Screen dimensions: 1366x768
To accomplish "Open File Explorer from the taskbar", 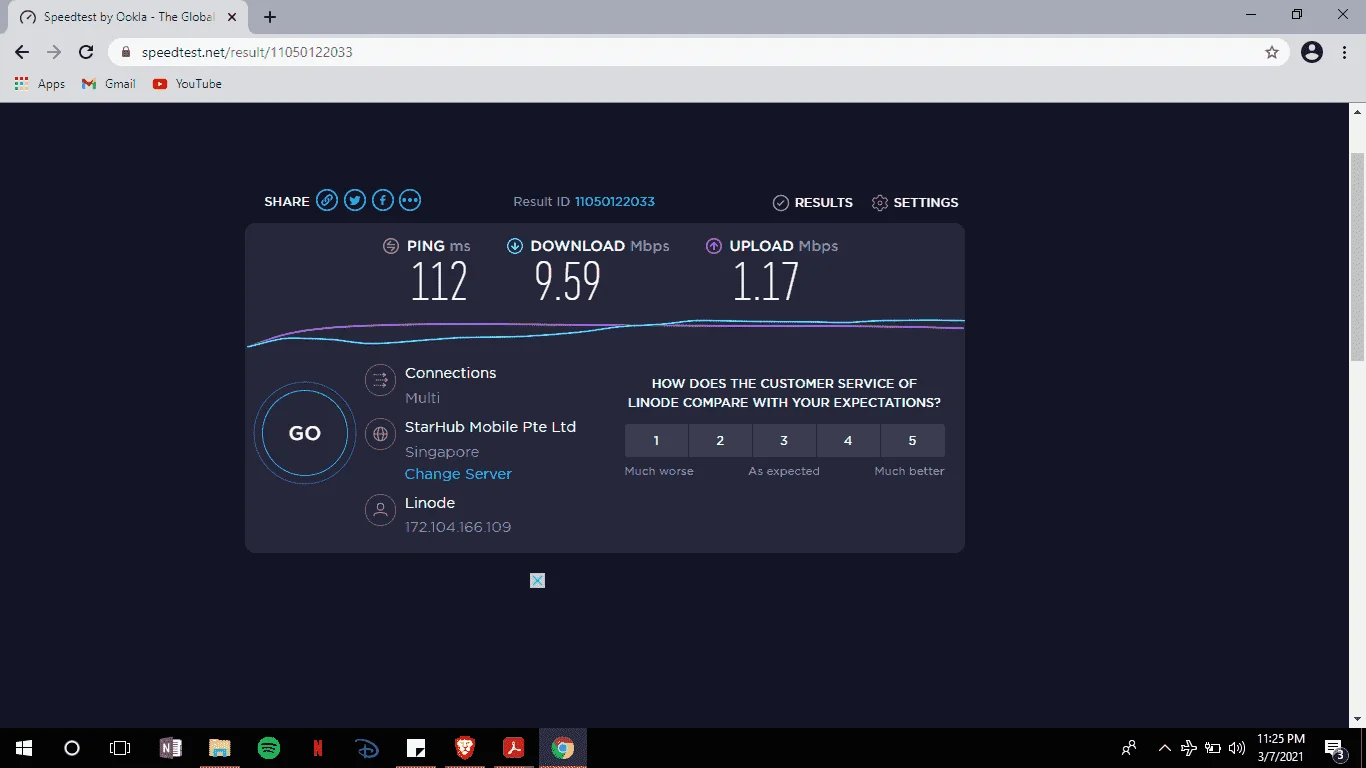I will 220,748.
